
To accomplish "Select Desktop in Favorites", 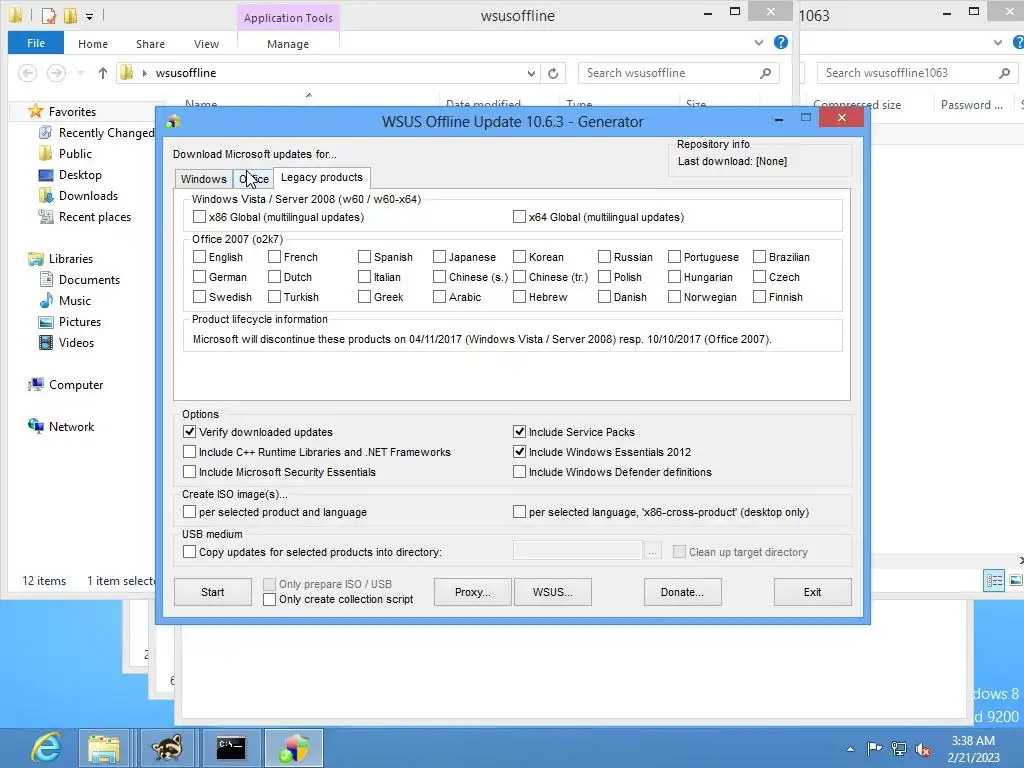I will pos(71,175).
